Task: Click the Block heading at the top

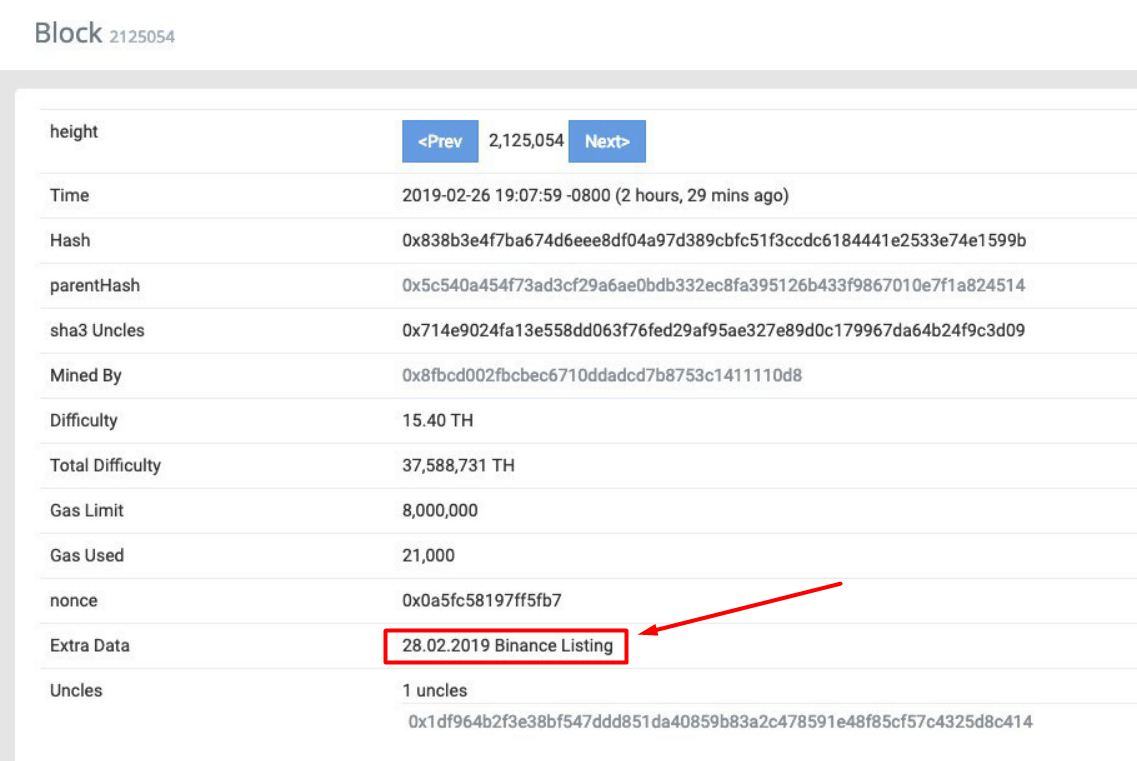Action: tap(68, 33)
